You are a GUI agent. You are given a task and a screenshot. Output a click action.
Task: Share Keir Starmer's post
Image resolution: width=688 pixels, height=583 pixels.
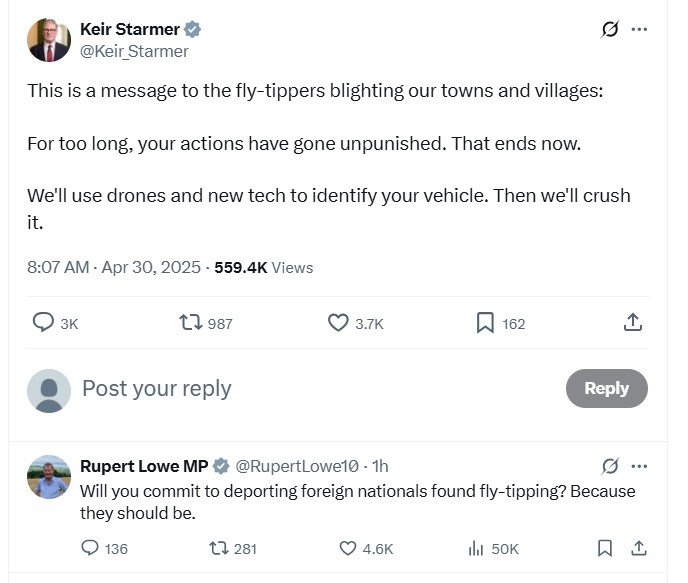[x=632, y=322]
